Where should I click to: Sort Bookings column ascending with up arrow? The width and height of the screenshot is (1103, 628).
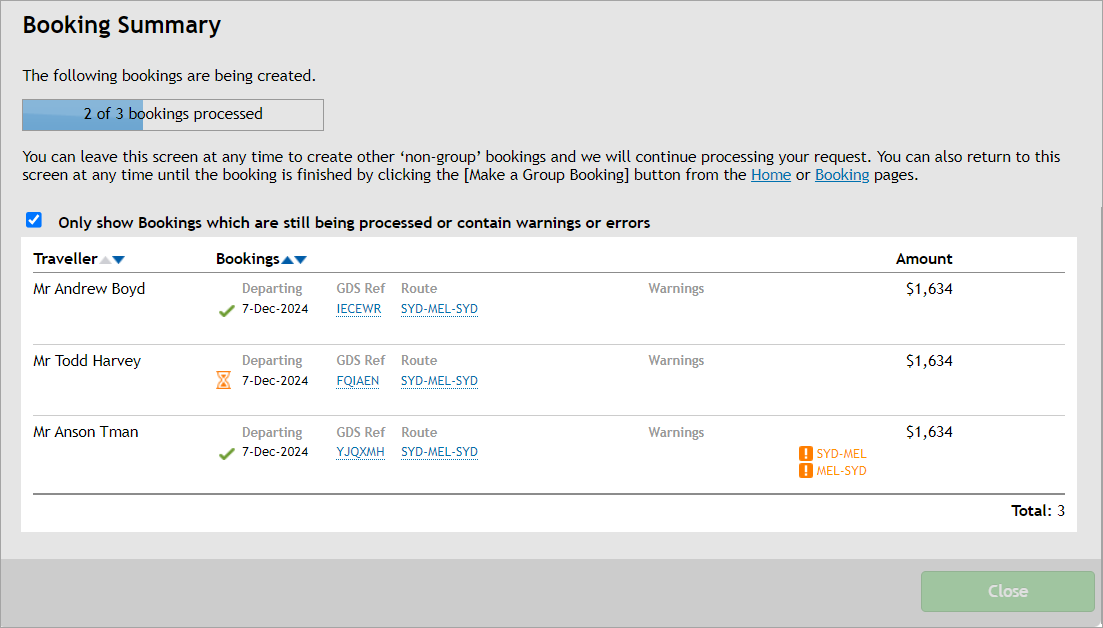pos(287,260)
